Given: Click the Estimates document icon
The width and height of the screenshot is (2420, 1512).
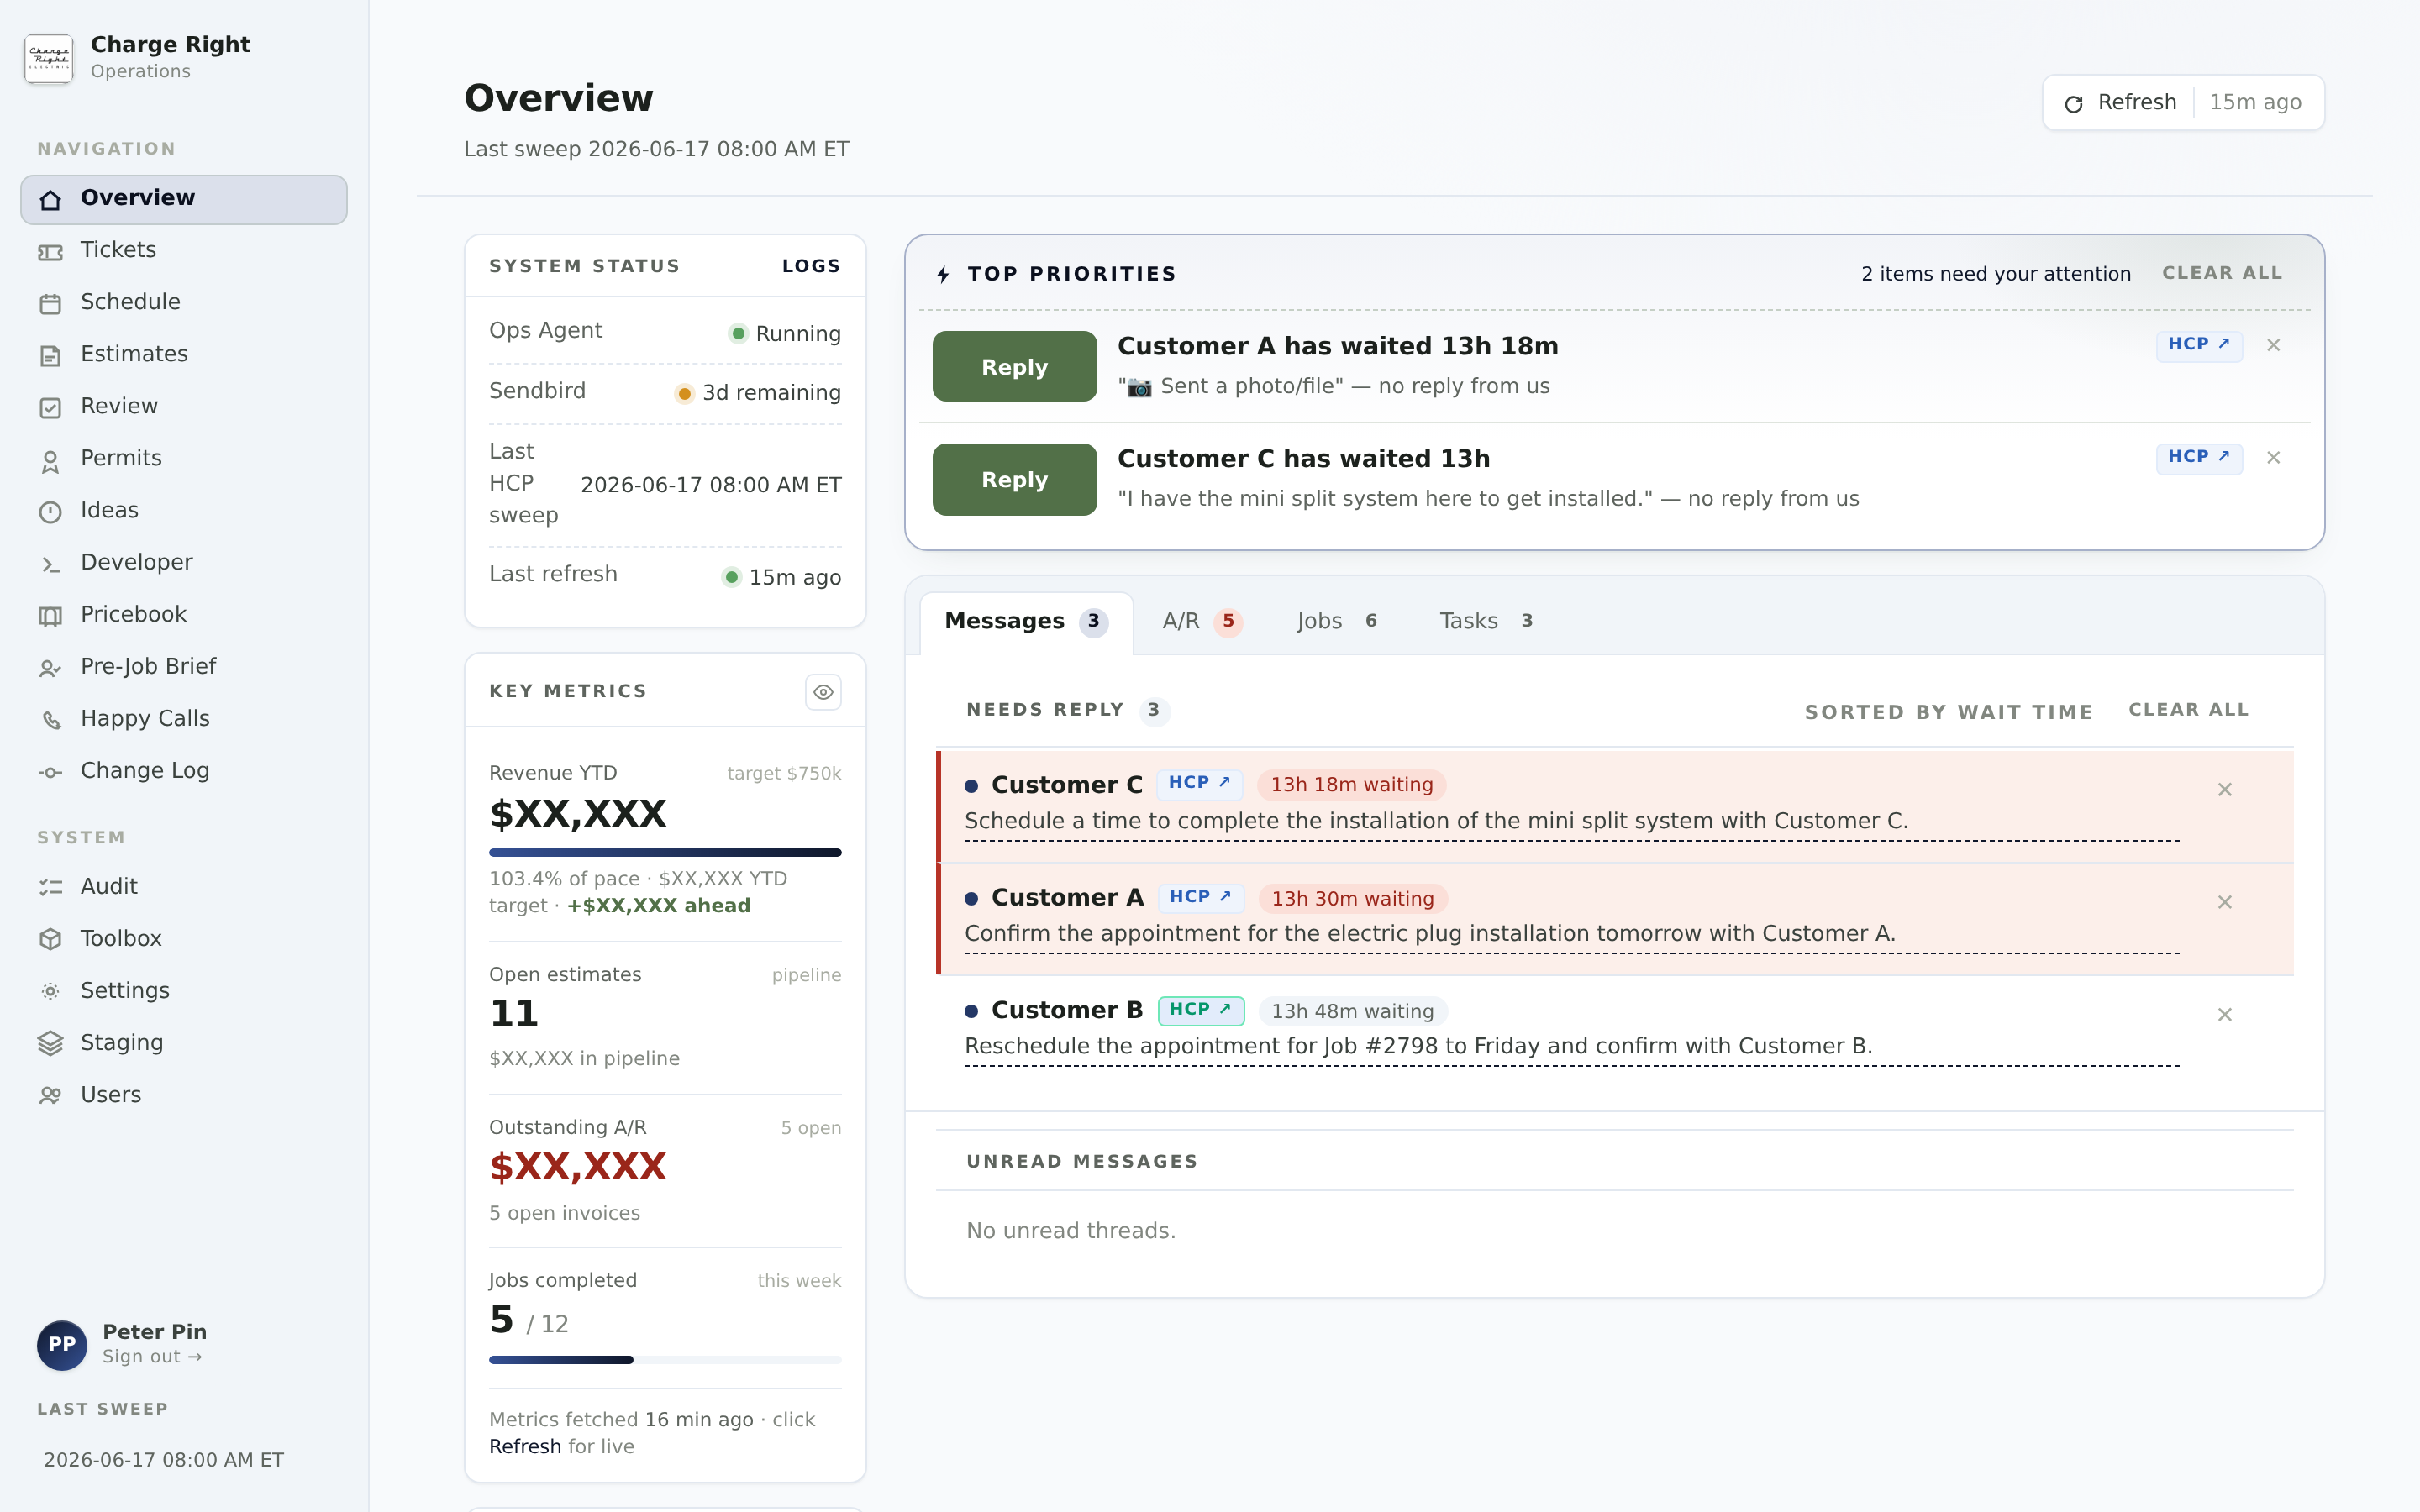Looking at the screenshot, I should coord(51,356).
